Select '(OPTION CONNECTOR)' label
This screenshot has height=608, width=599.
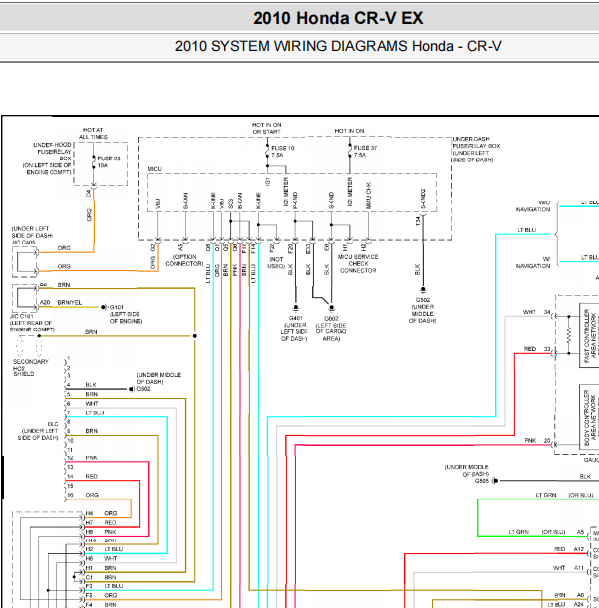coord(184,260)
